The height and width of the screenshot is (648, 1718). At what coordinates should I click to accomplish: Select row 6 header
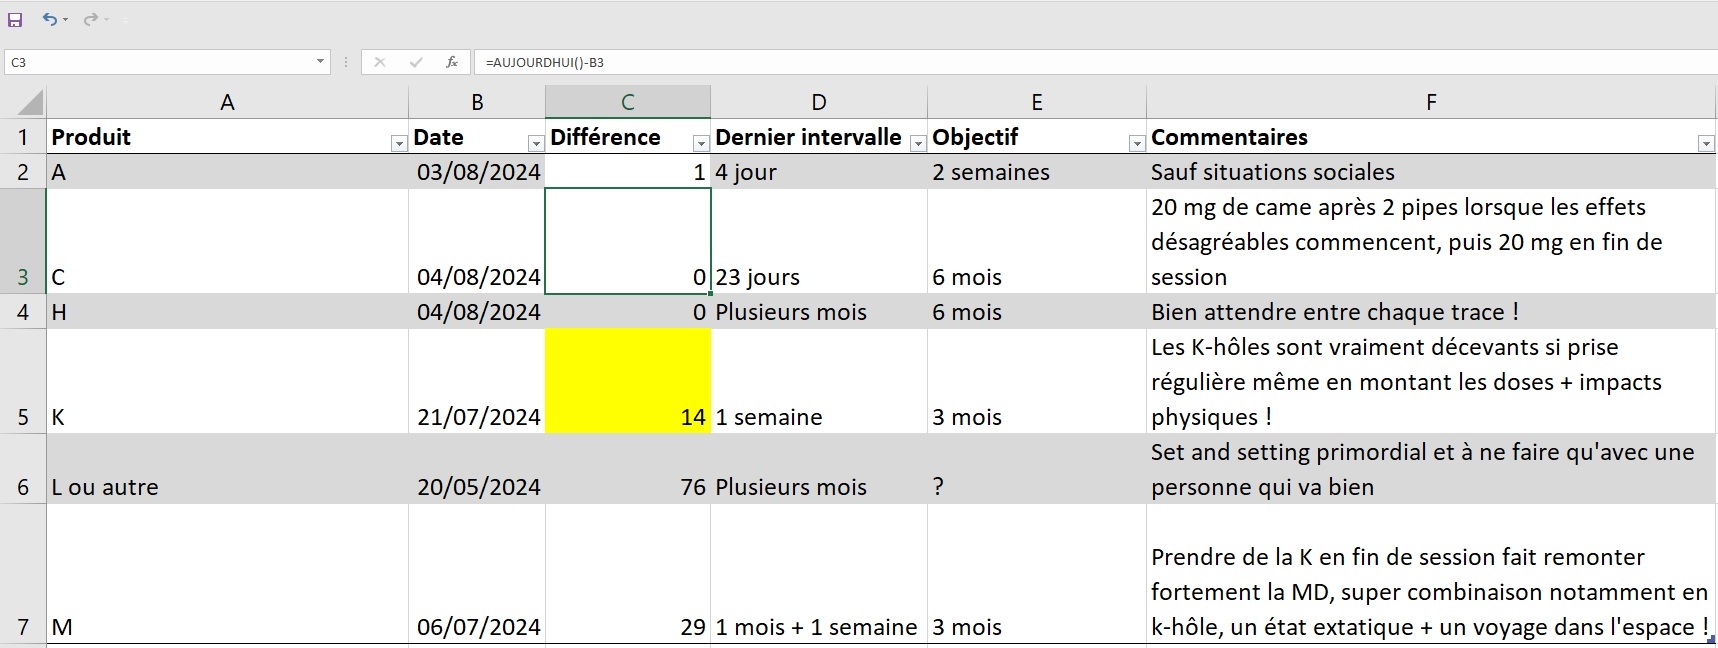tap(23, 469)
